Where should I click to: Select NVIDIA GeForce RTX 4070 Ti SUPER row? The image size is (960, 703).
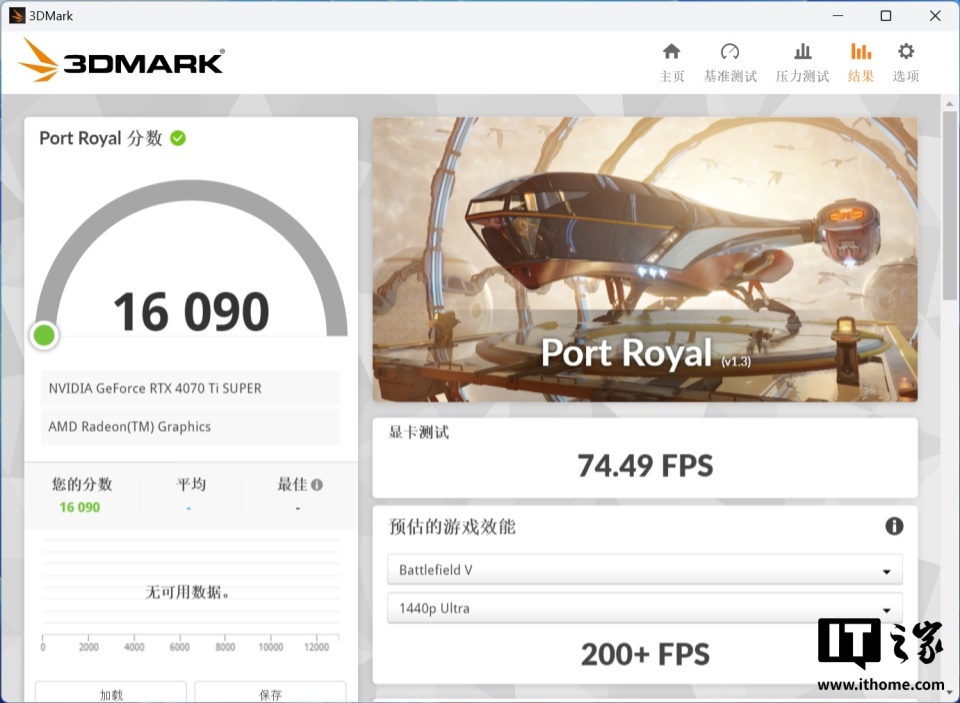pyautogui.click(x=190, y=388)
